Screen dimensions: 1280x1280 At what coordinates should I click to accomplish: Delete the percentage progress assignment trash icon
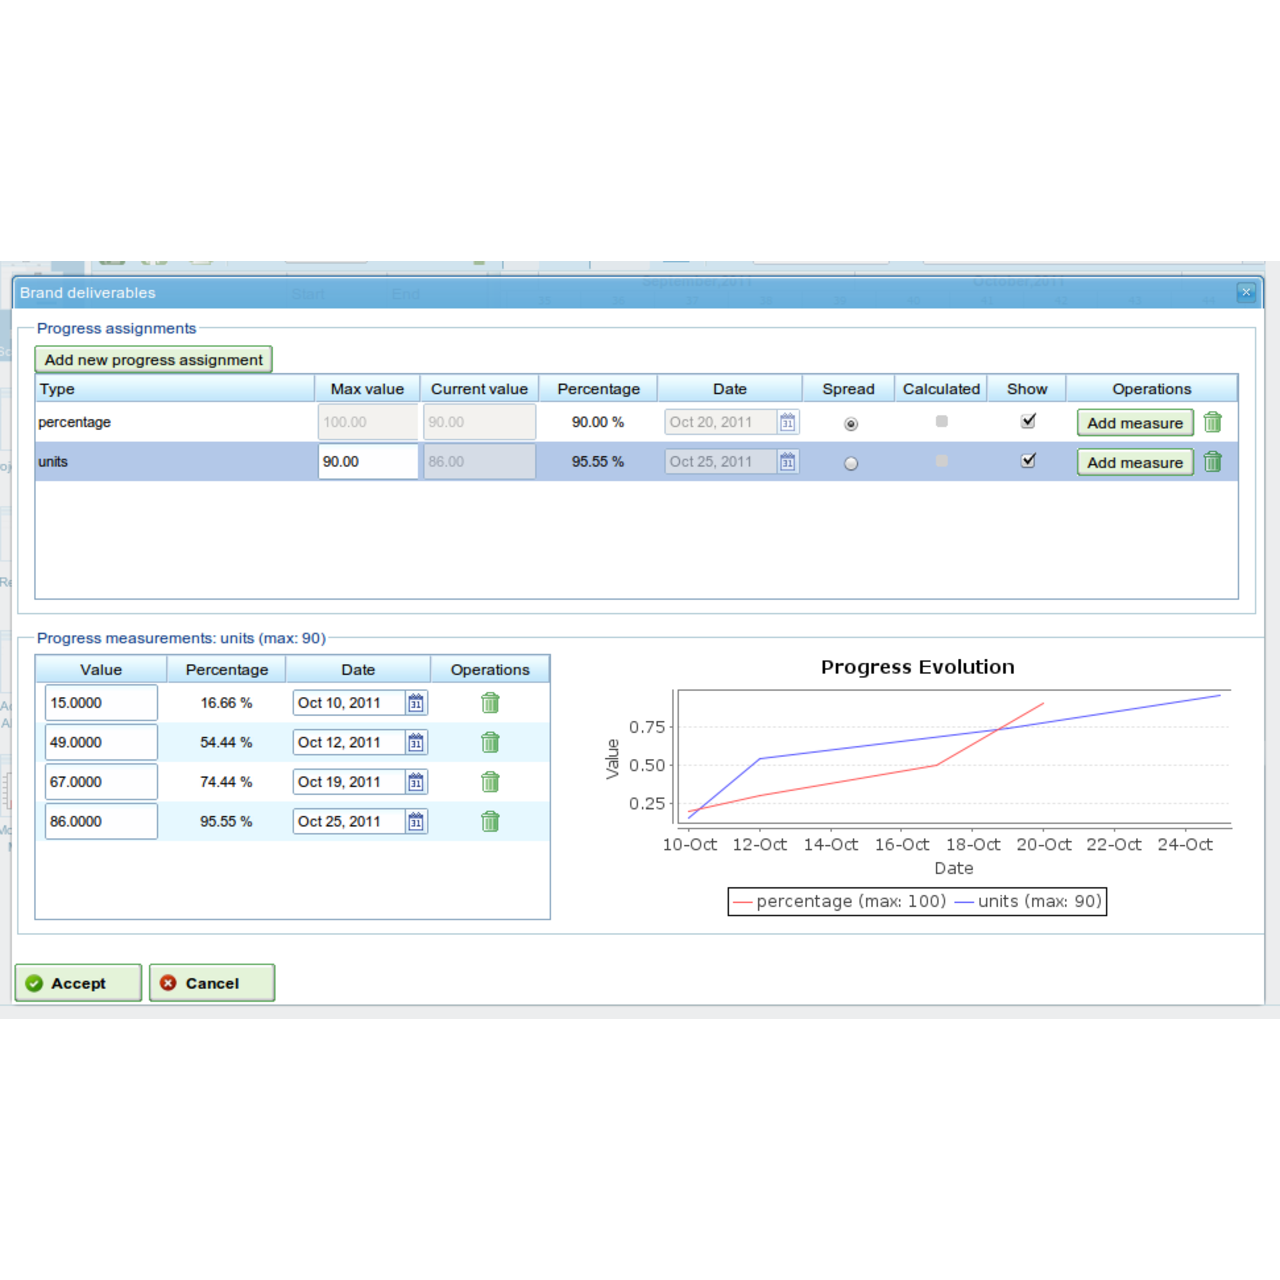(x=1212, y=422)
